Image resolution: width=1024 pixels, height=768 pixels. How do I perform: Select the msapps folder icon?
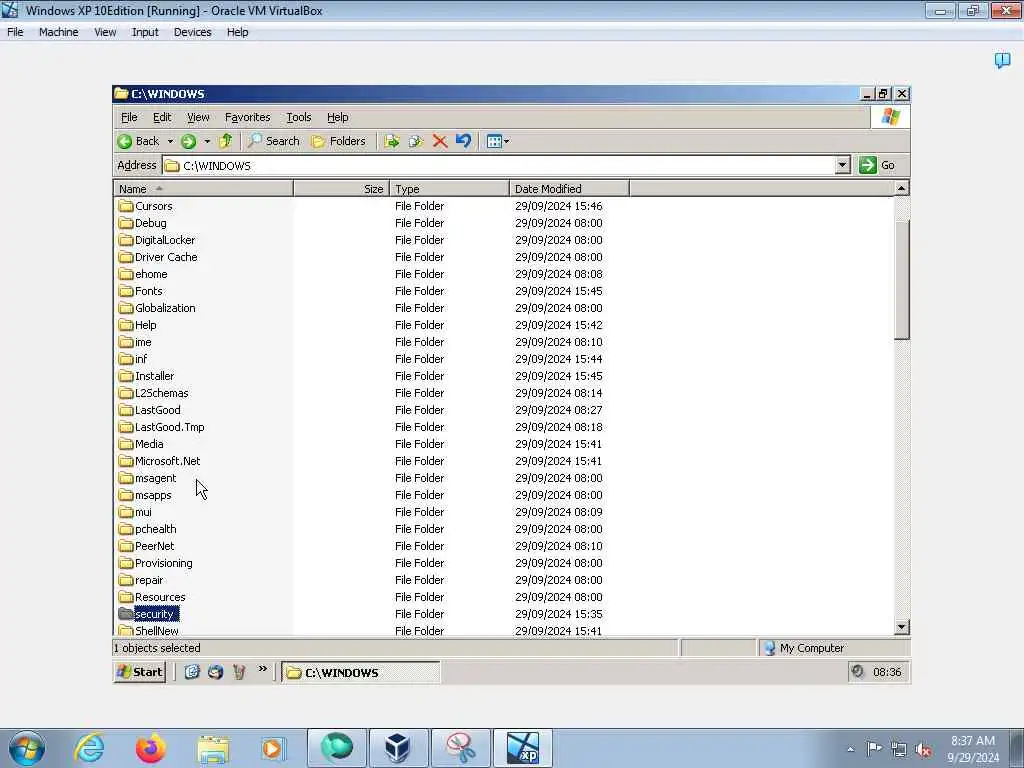(x=126, y=494)
